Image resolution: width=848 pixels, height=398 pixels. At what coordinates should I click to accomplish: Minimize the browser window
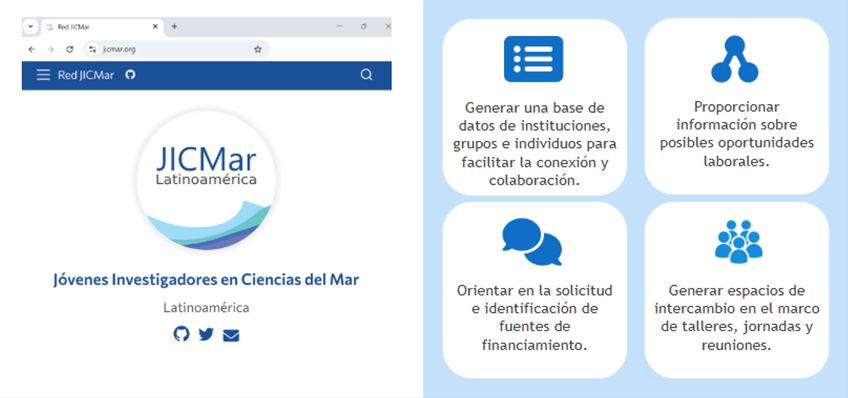click(x=340, y=26)
